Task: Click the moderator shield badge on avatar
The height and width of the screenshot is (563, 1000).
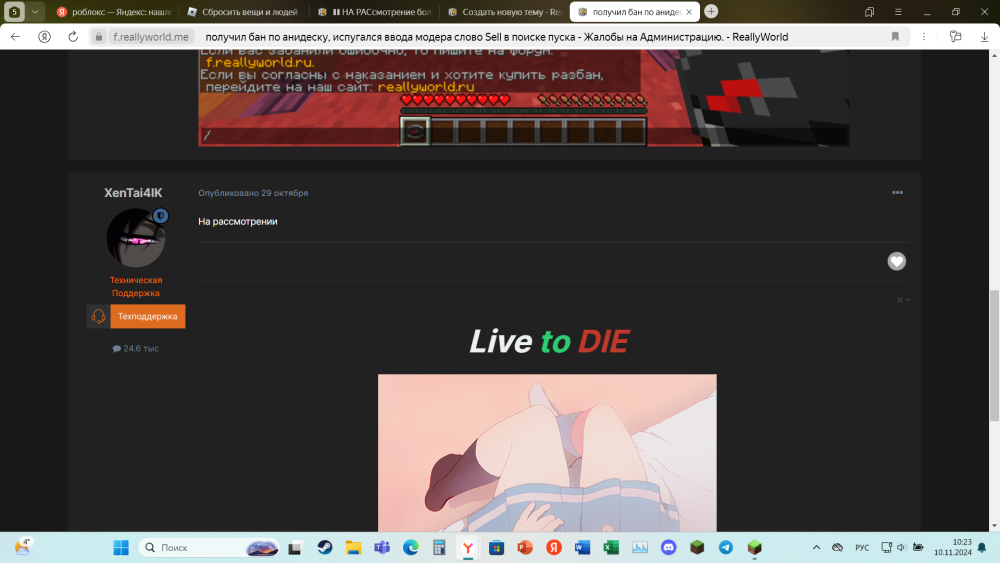Action: click(x=161, y=216)
